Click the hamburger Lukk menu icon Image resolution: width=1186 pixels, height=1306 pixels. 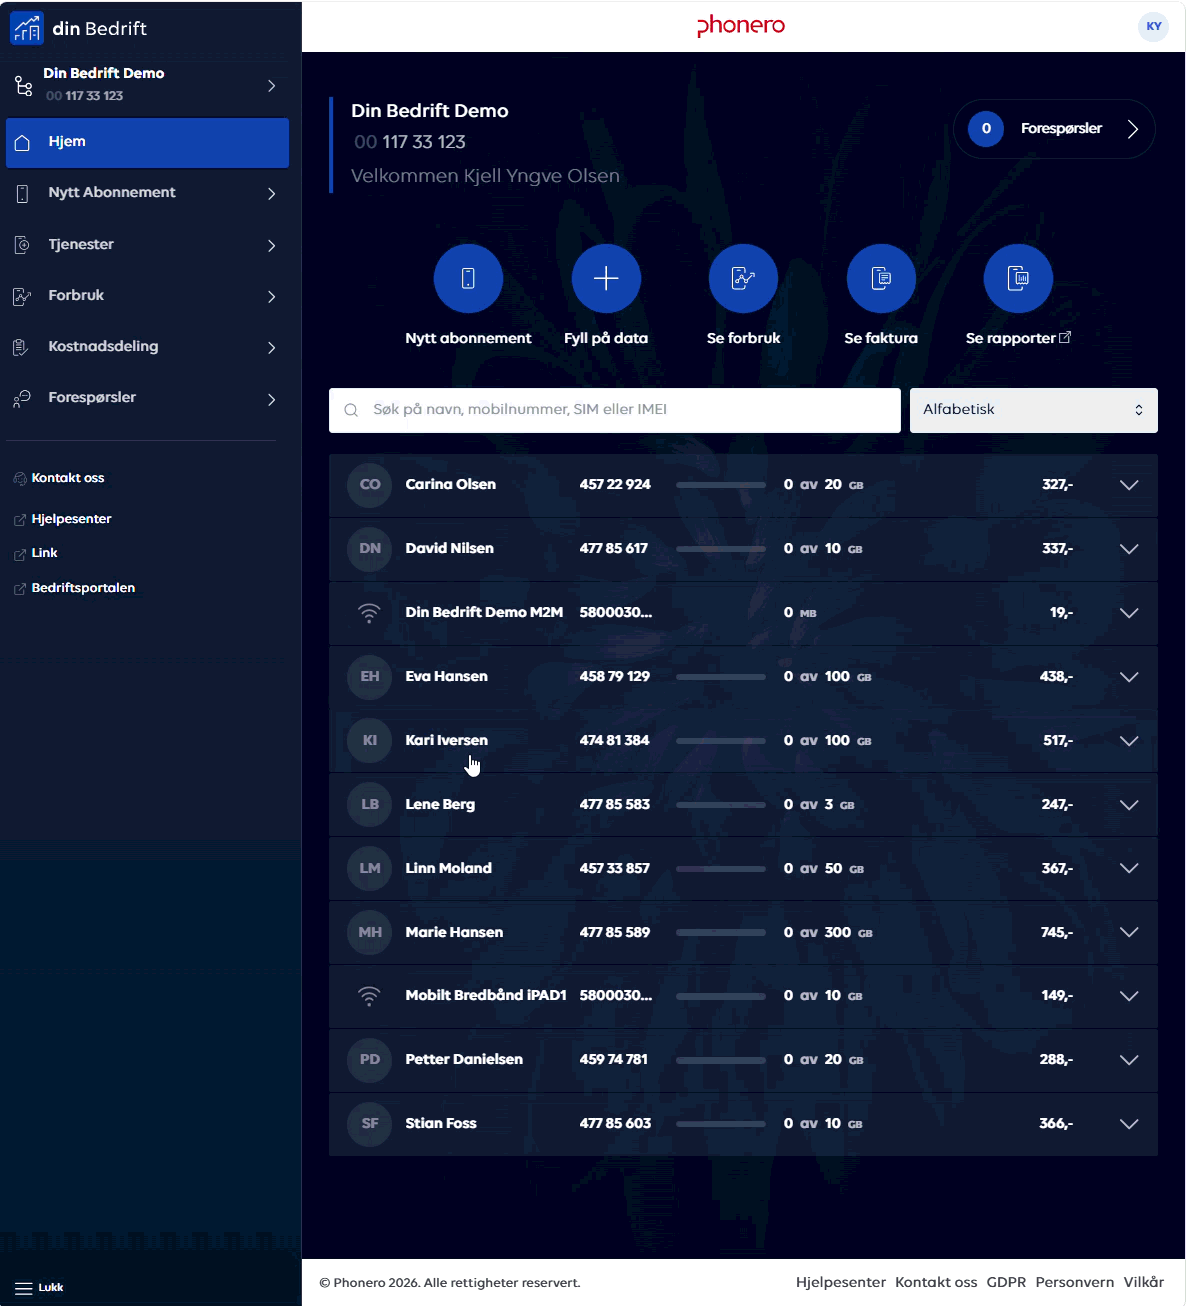pyautogui.click(x=23, y=1288)
